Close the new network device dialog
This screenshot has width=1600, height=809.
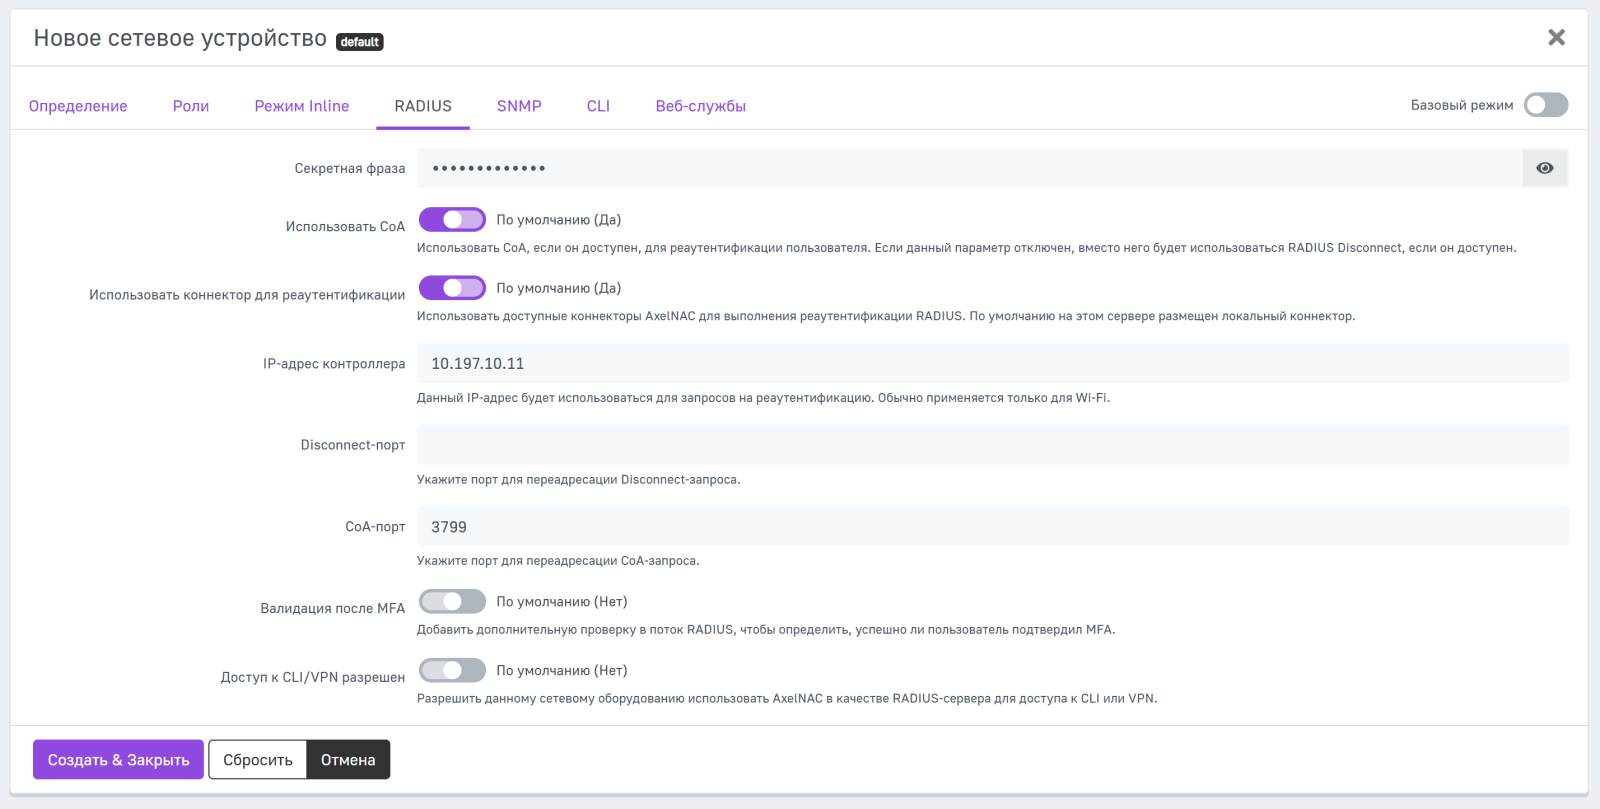pos(1556,38)
